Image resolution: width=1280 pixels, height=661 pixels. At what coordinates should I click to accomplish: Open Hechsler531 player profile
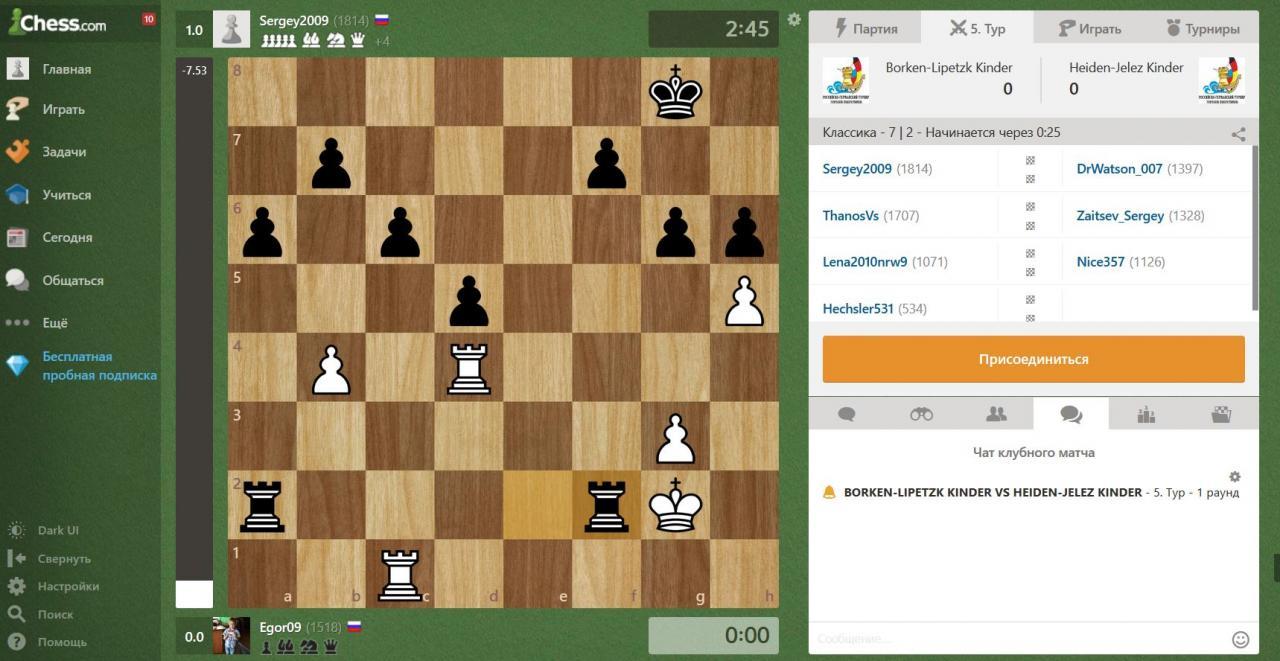858,309
